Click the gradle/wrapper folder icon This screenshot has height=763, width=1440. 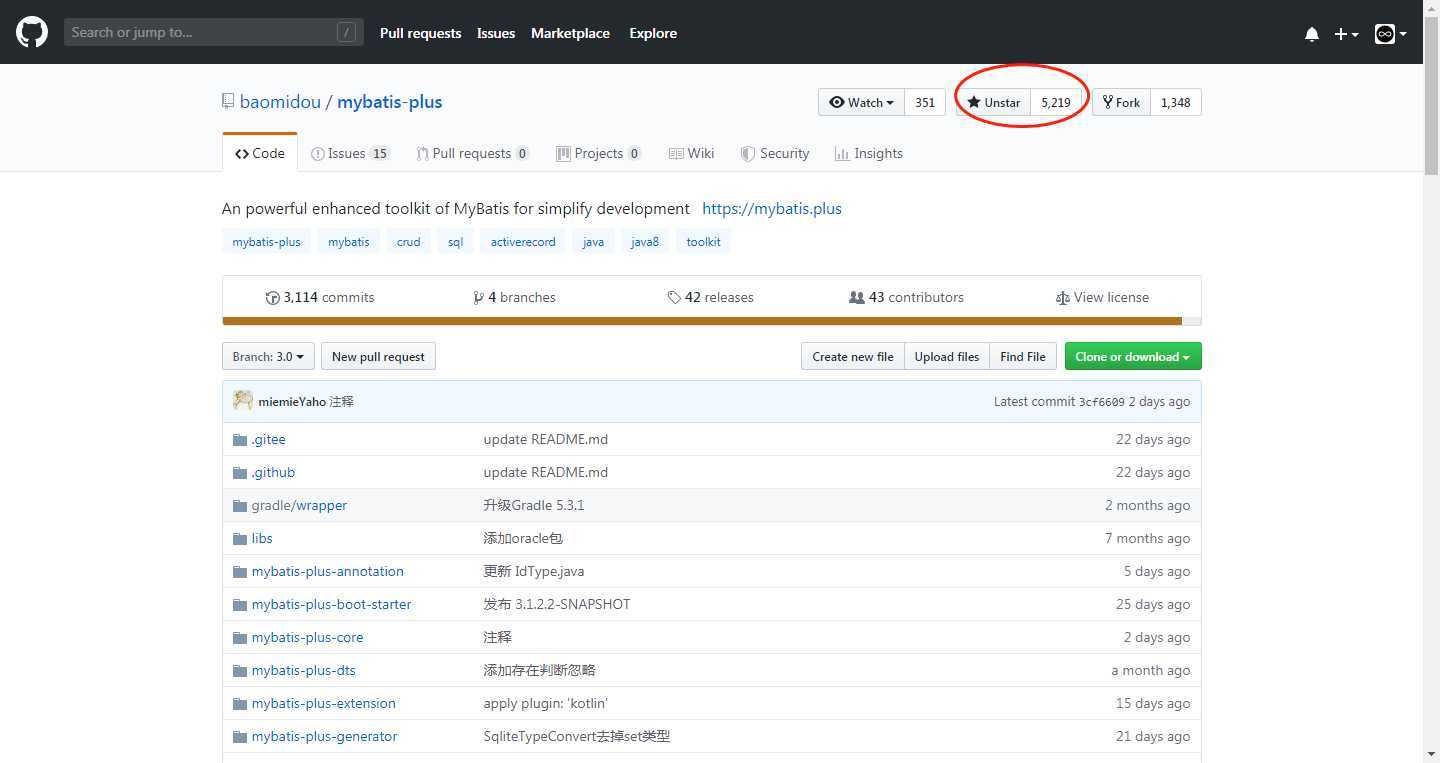pos(240,506)
